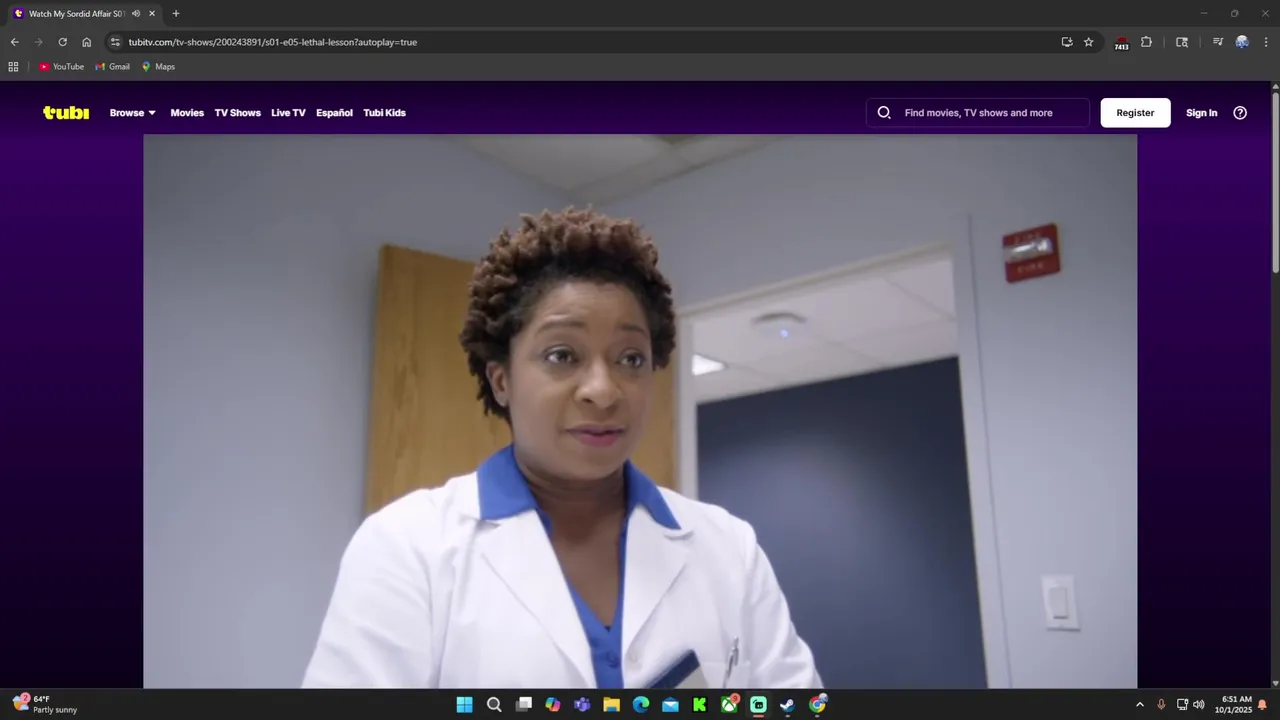The image size is (1280, 720).
Task: Open Microsoft Teams from taskbar
Action: pos(582,705)
